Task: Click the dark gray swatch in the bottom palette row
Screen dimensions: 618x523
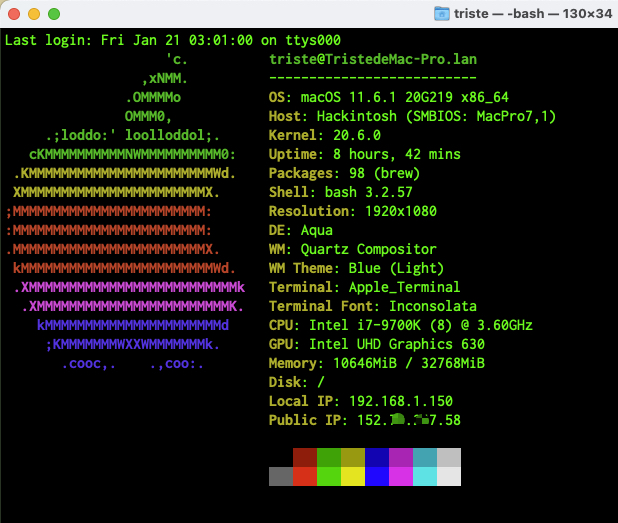Action: point(281,476)
